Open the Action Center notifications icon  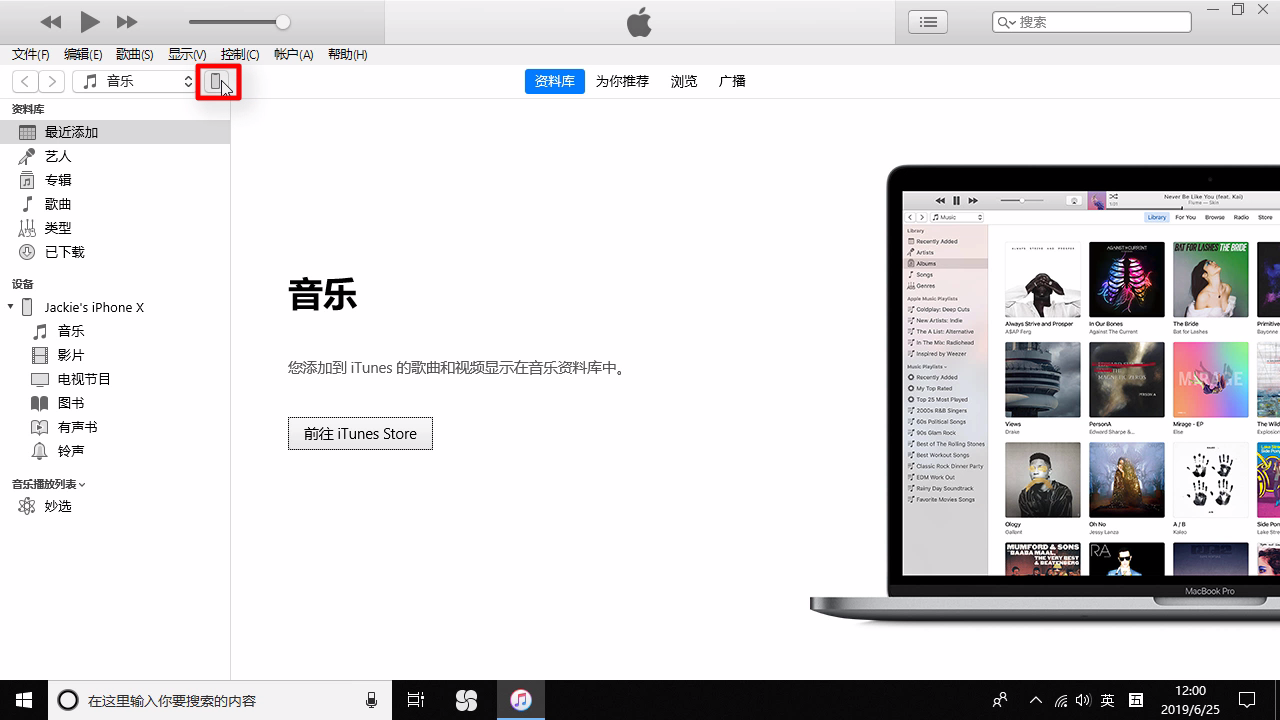tap(1247, 700)
